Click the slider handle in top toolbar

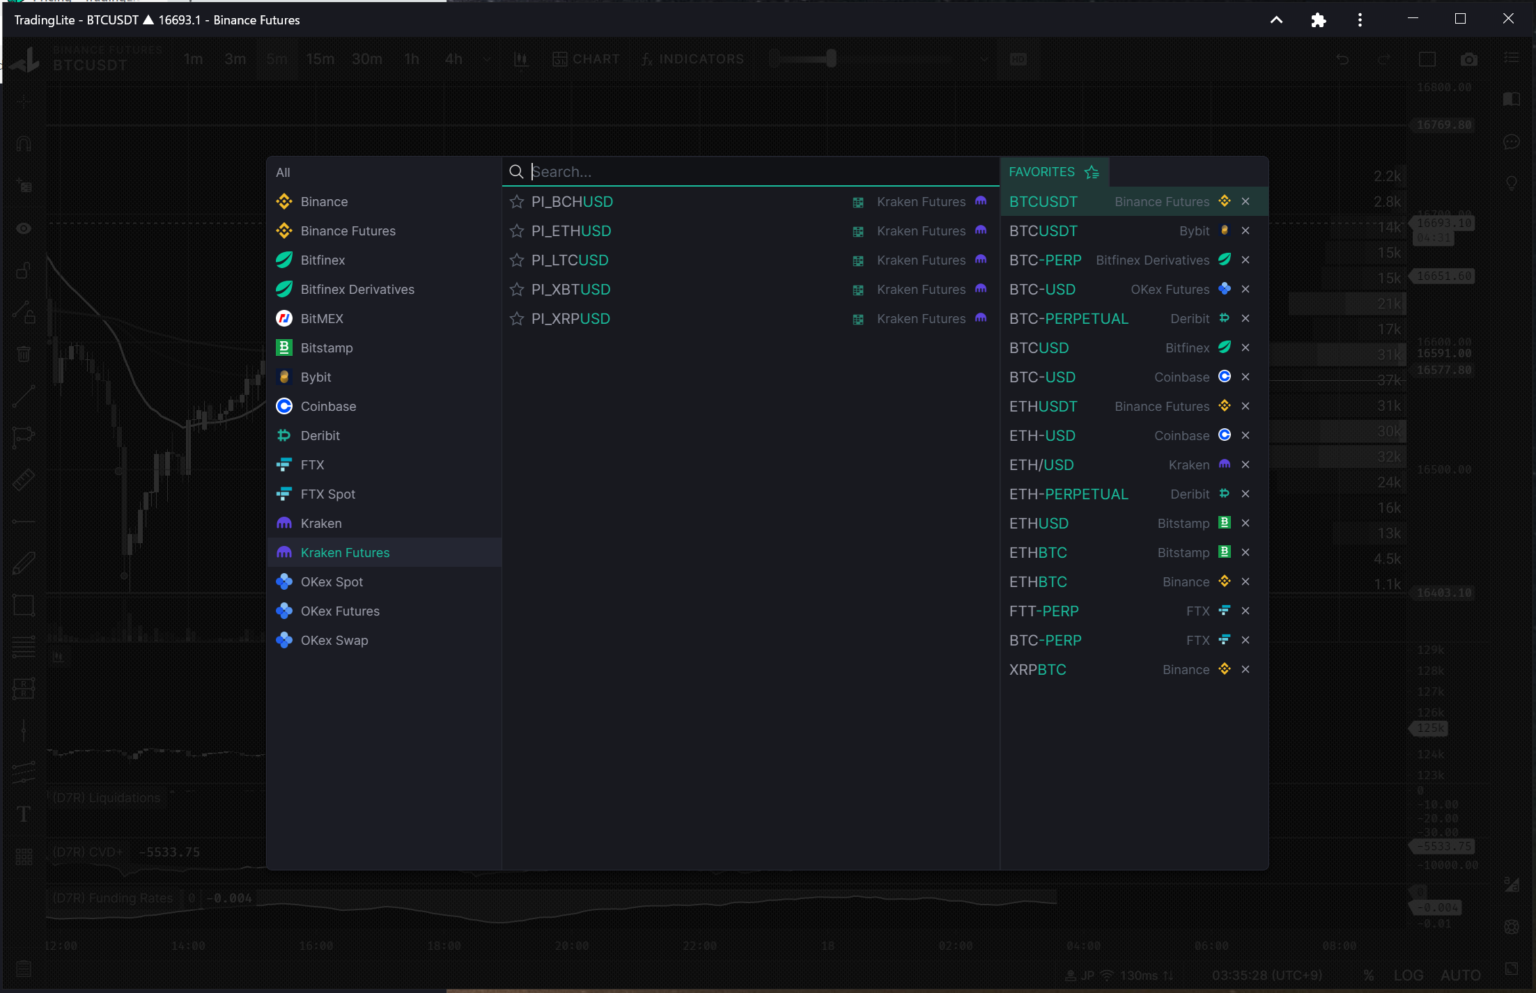pos(830,59)
